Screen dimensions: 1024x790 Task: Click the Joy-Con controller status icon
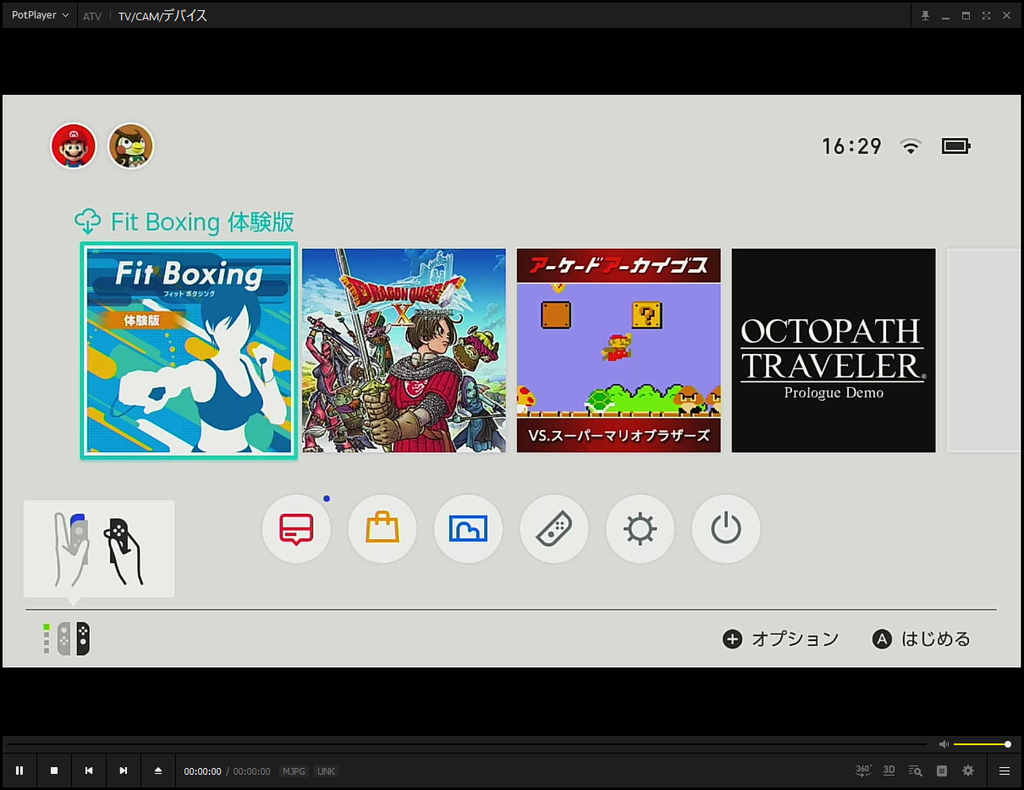tap(67, 639)
